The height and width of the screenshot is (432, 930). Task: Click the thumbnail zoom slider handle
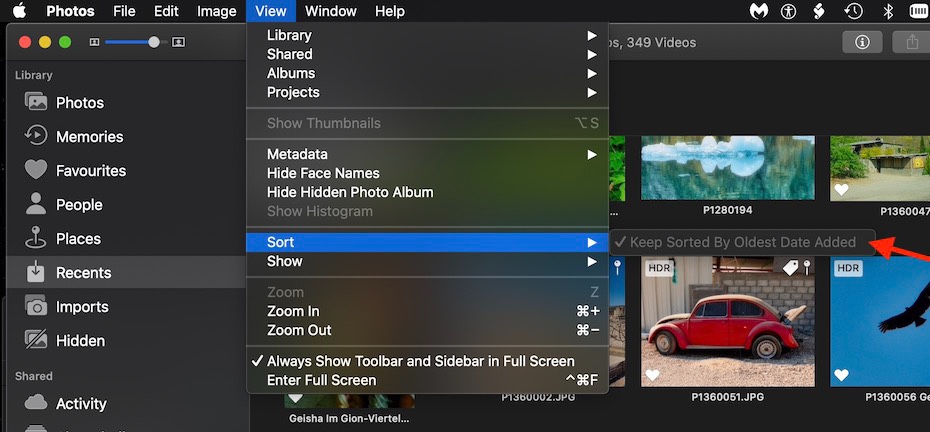[154, 42]
